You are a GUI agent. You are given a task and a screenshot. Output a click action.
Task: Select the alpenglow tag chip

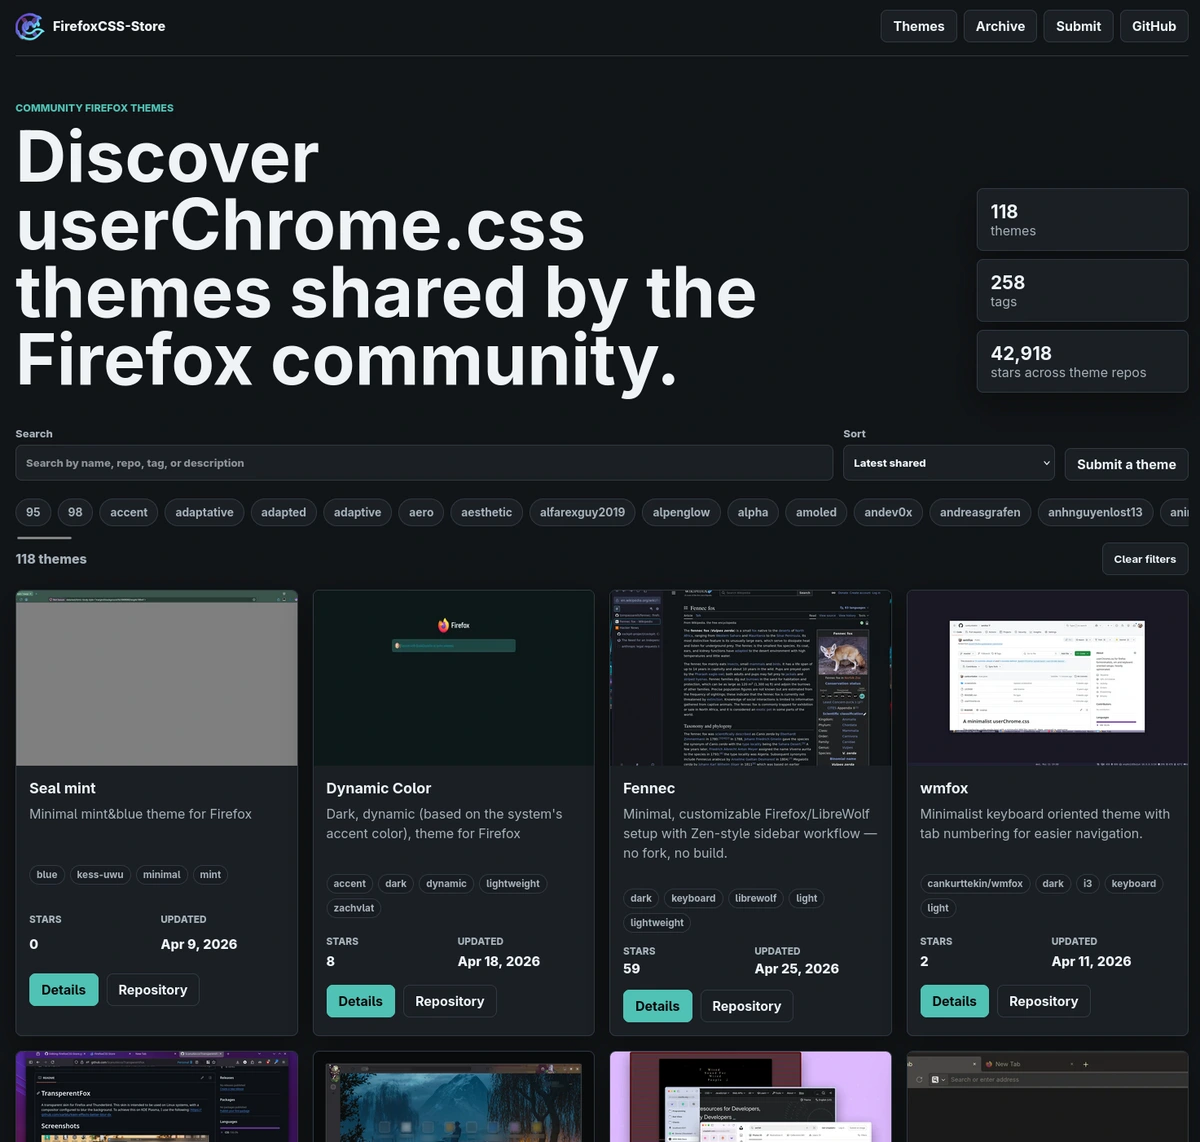point(681,512)
